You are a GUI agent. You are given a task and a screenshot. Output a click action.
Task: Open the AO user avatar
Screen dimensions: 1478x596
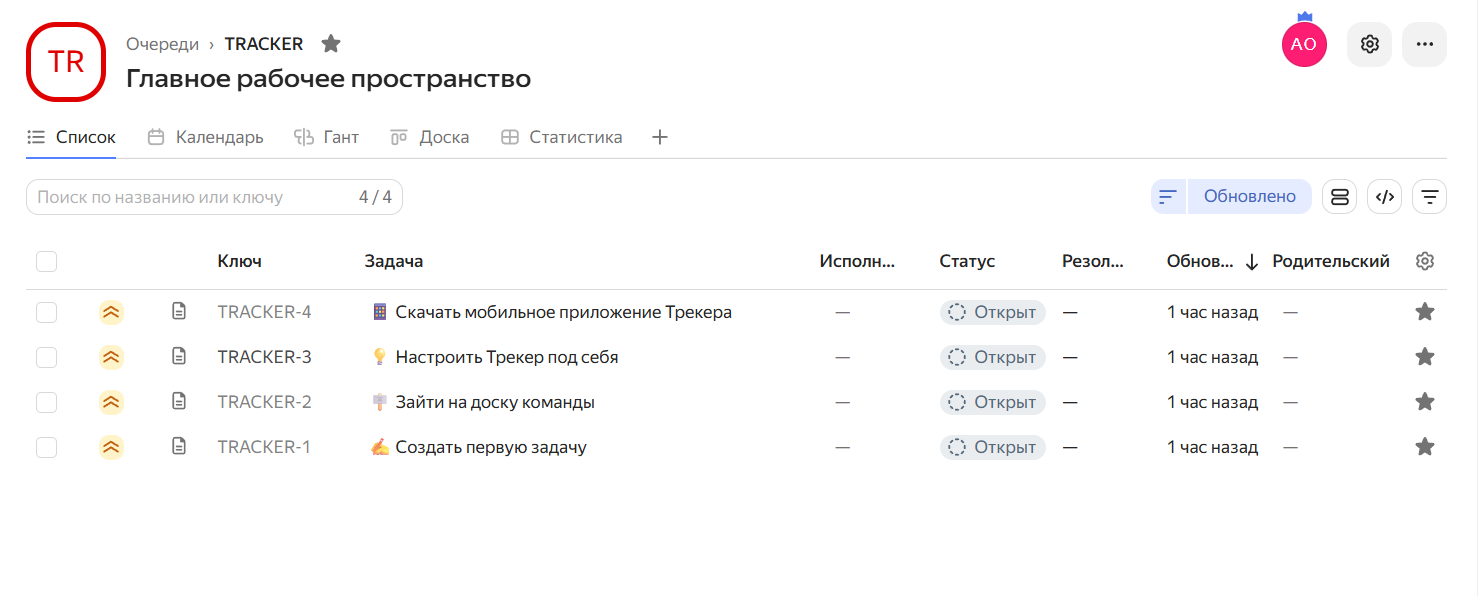[x=1304, y=44]
